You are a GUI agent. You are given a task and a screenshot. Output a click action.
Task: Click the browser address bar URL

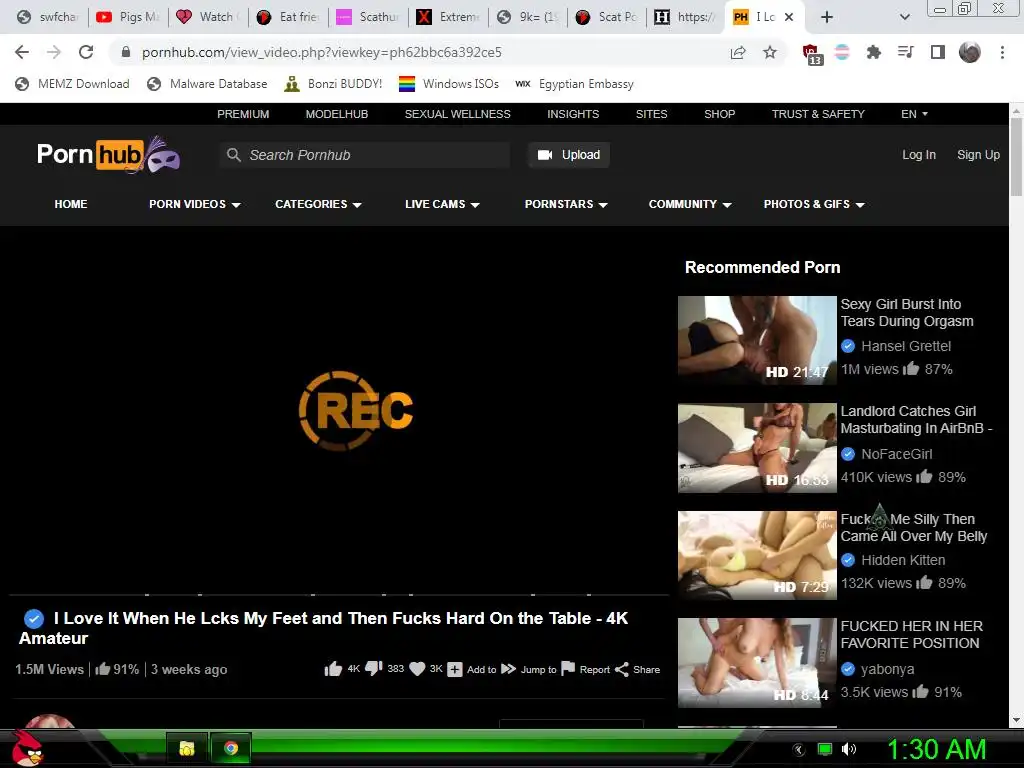321,52
